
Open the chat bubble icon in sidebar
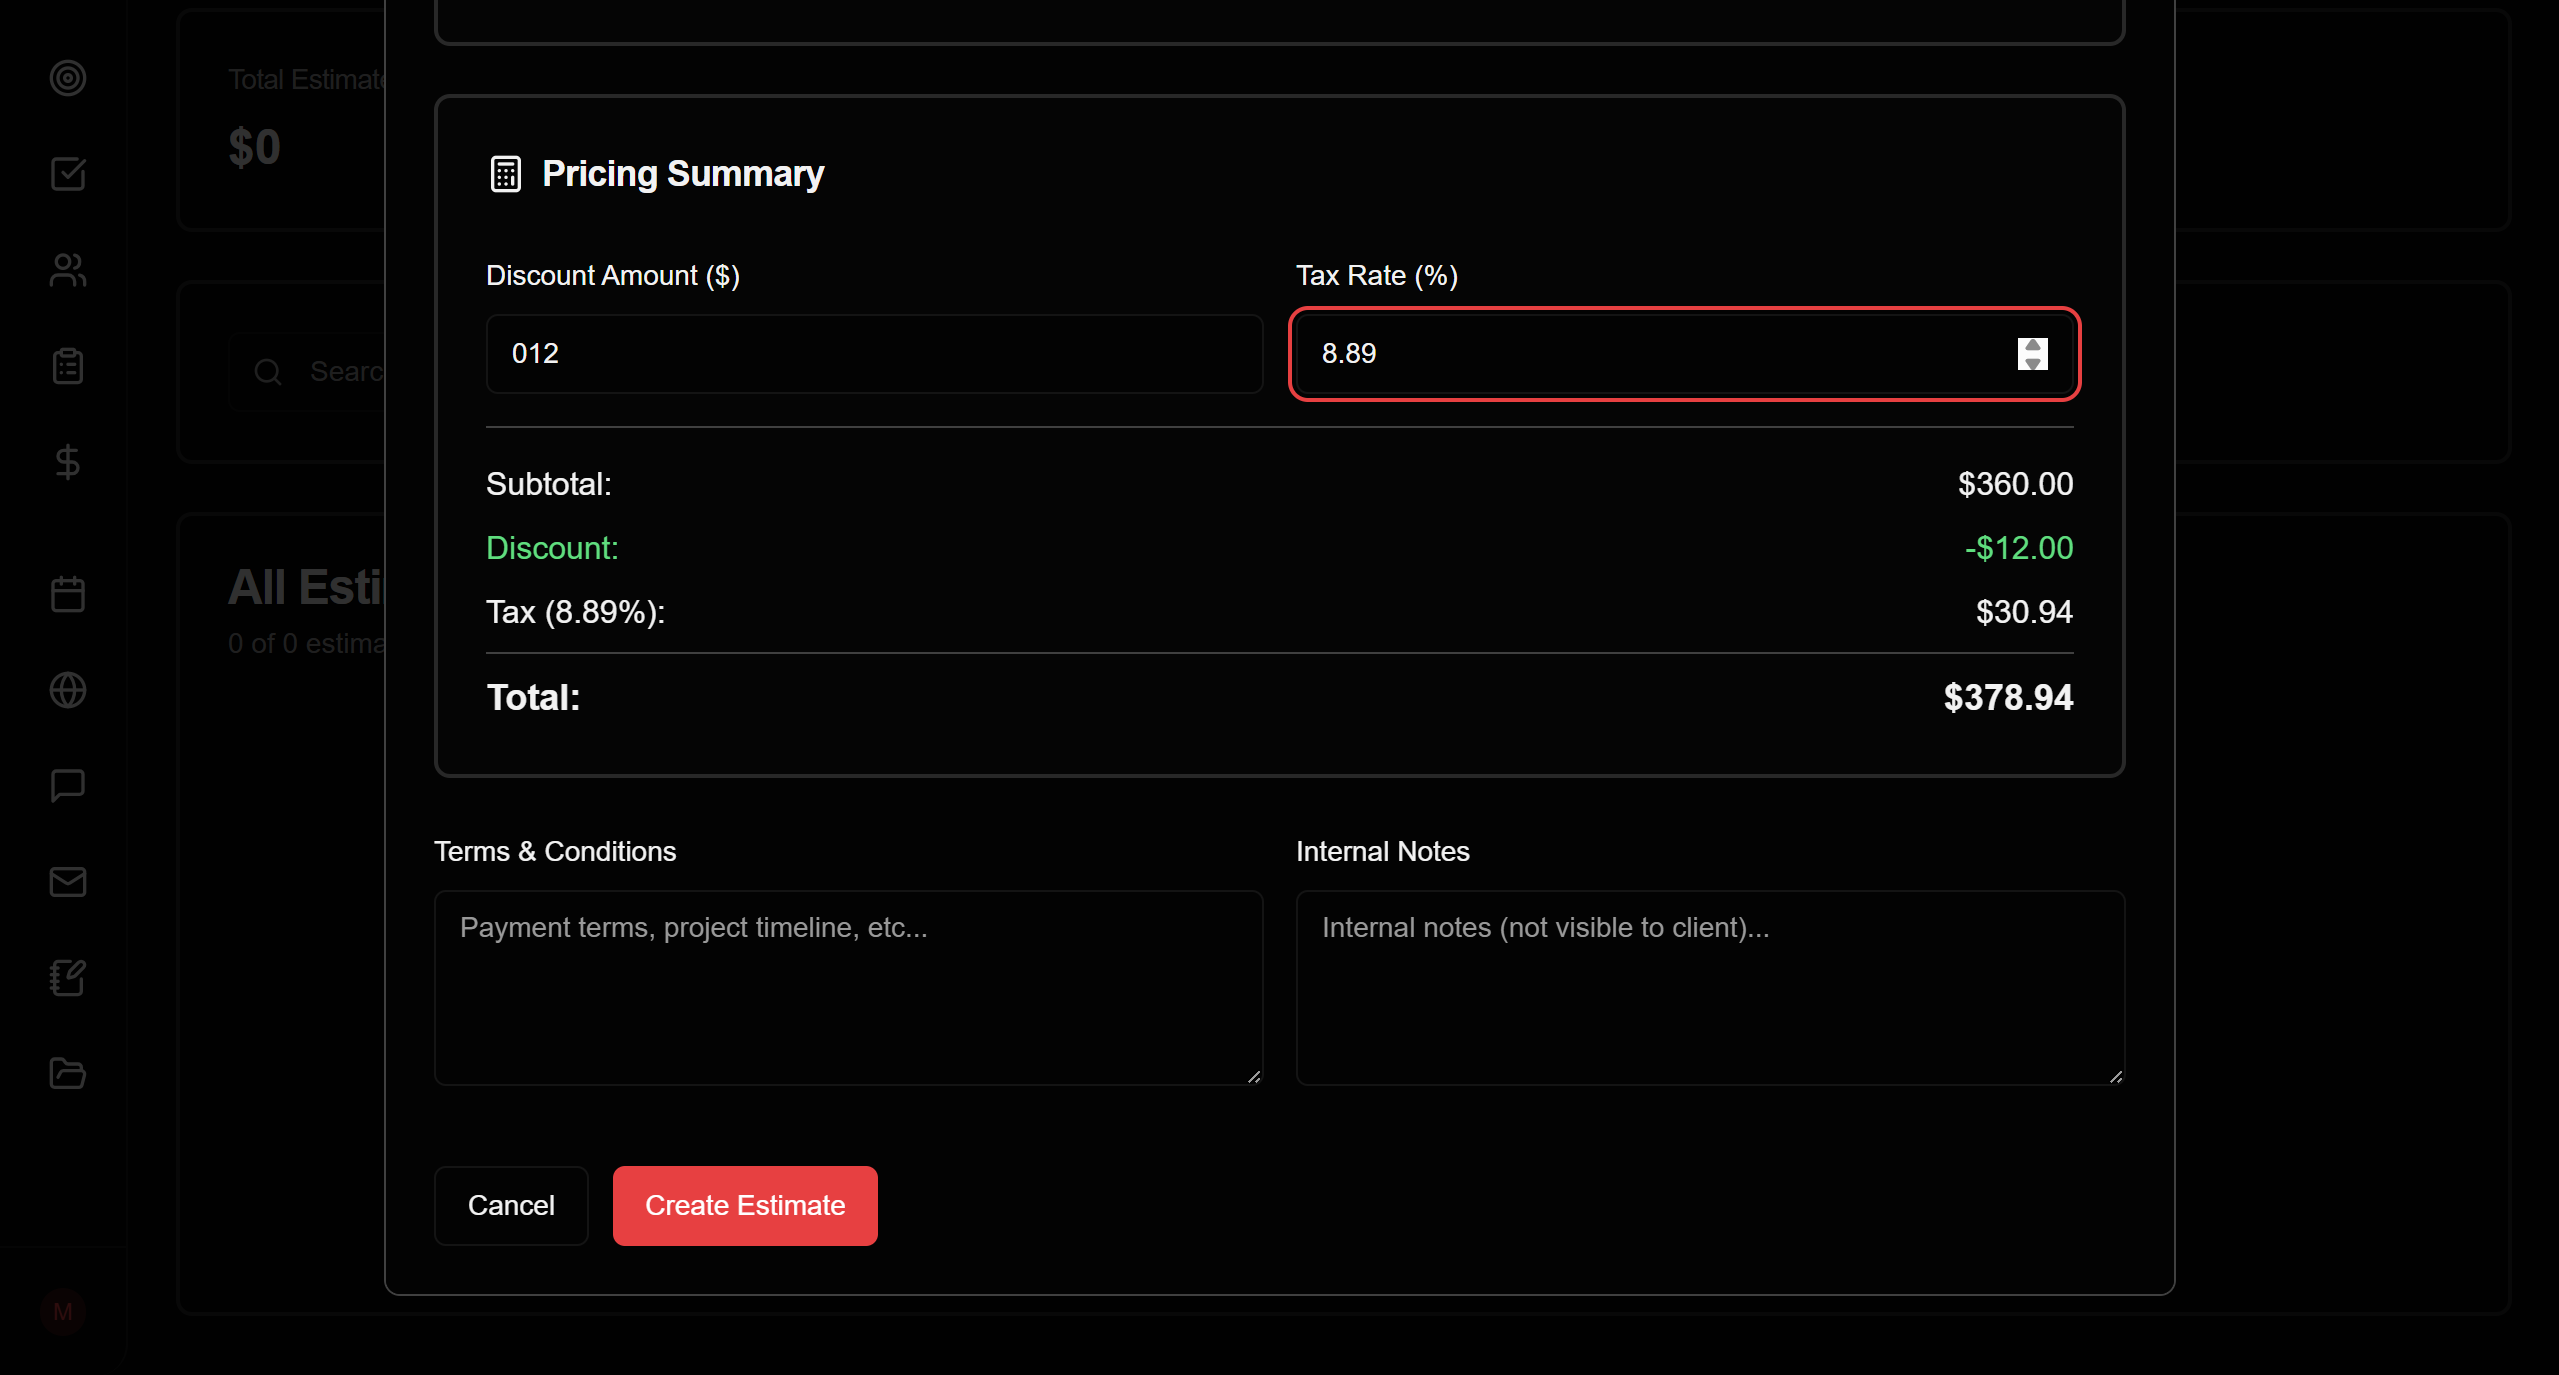click(x=68, y=786)
